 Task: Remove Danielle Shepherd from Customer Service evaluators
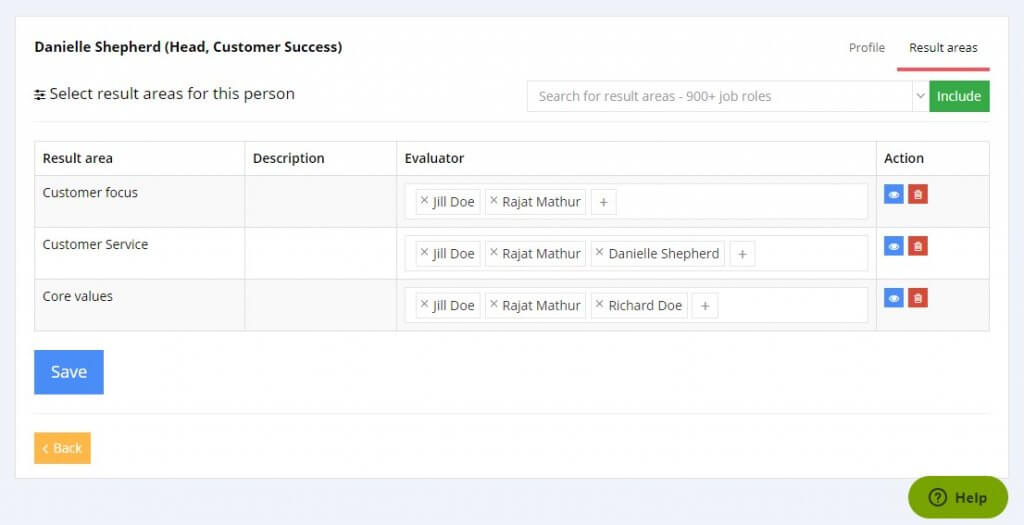tap(600, 253)
